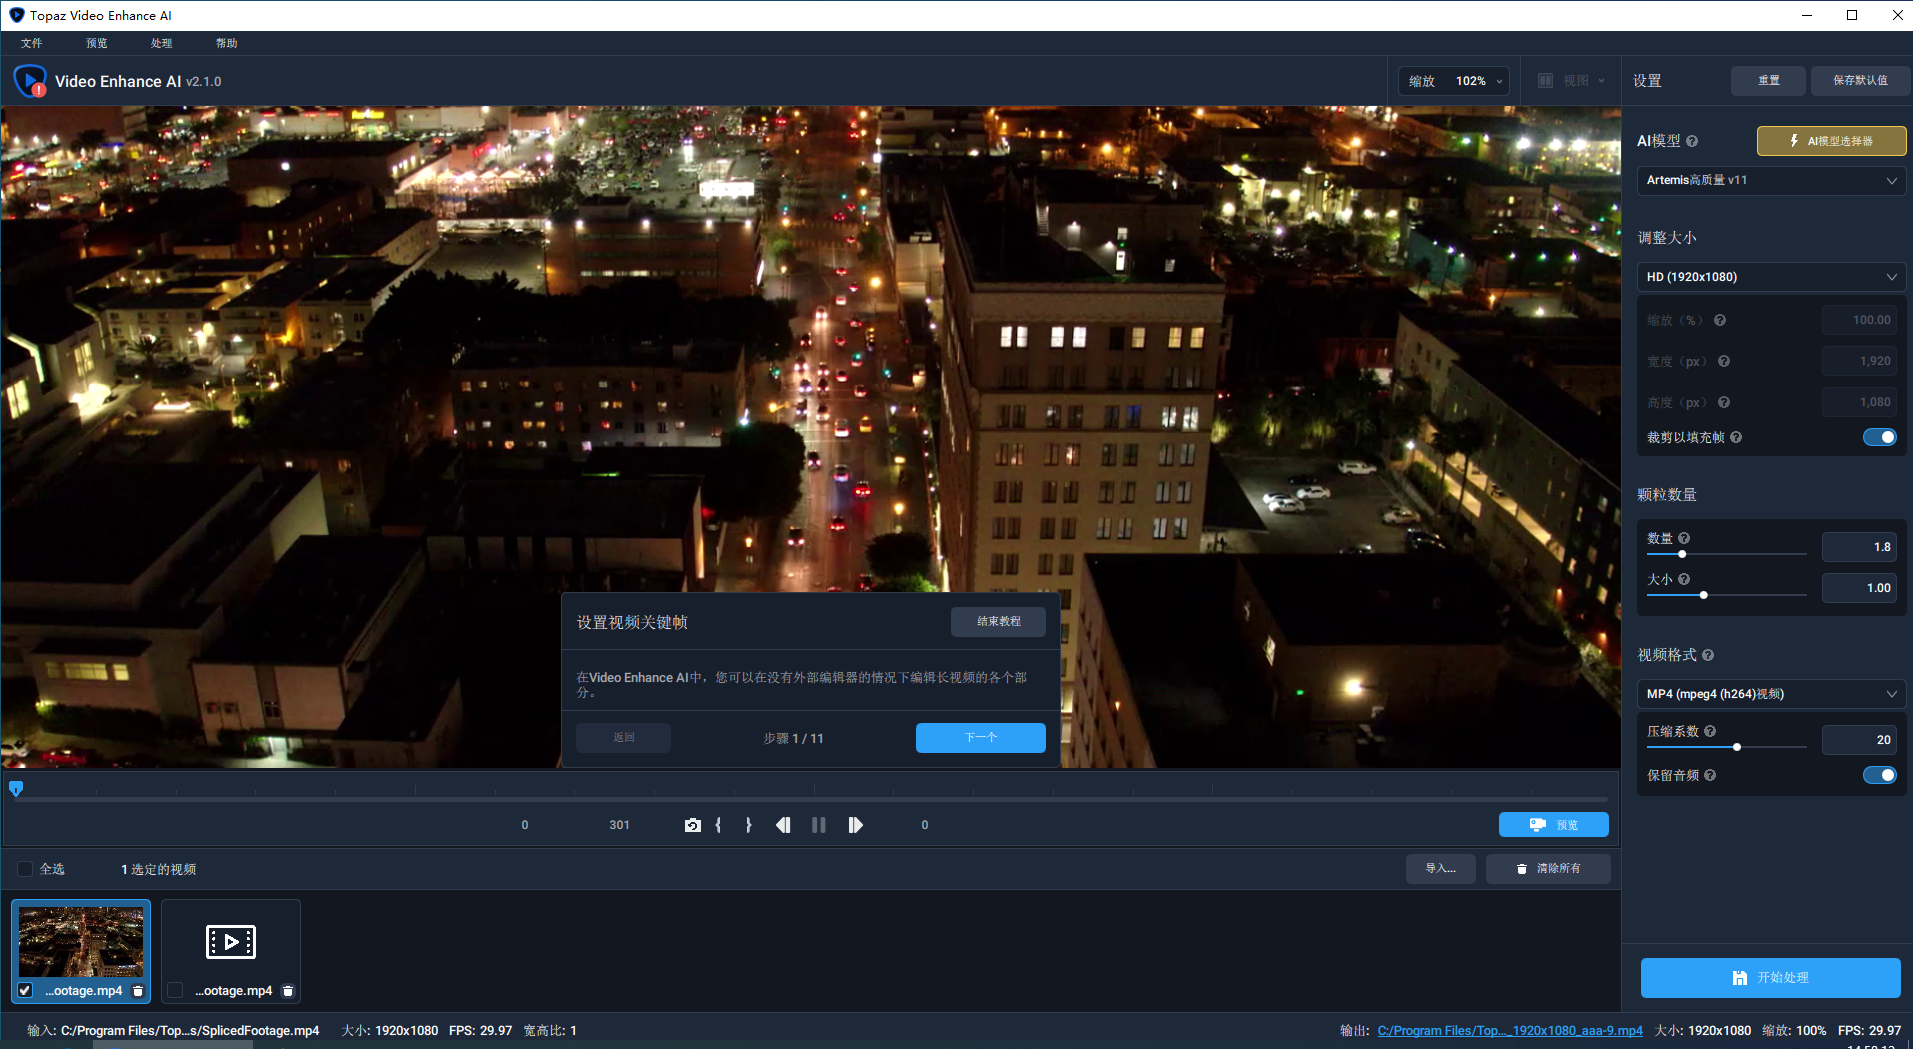Click the 返回 button in the tutorial
The width and height of the screenshot is (1913, 1049).
624,738
